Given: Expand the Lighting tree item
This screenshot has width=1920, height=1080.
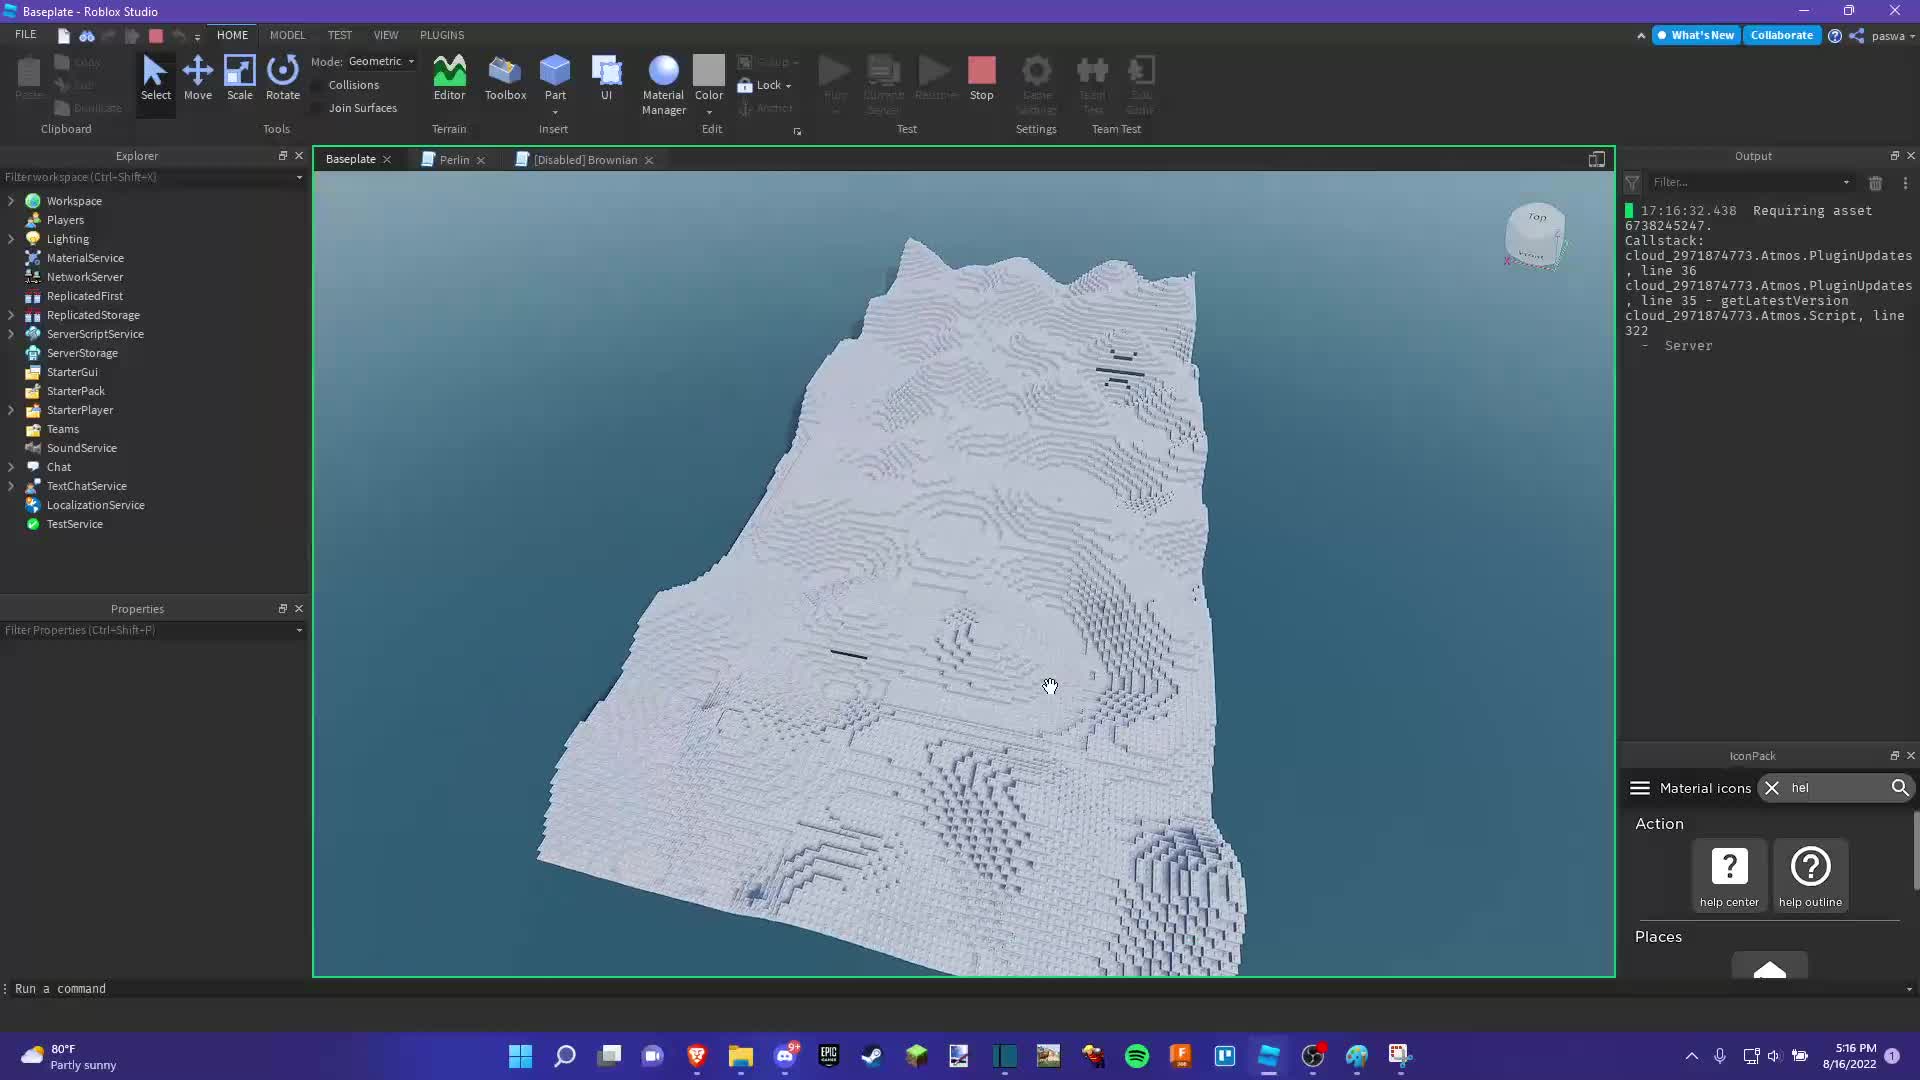Looking at the screenshot, I should pyautogui.click(x=11, y=239).
